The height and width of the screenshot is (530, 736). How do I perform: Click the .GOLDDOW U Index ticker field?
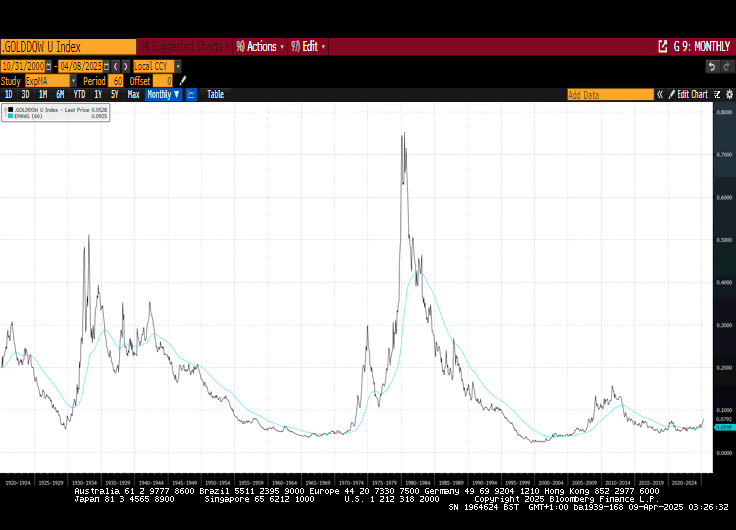coord(69,46)
